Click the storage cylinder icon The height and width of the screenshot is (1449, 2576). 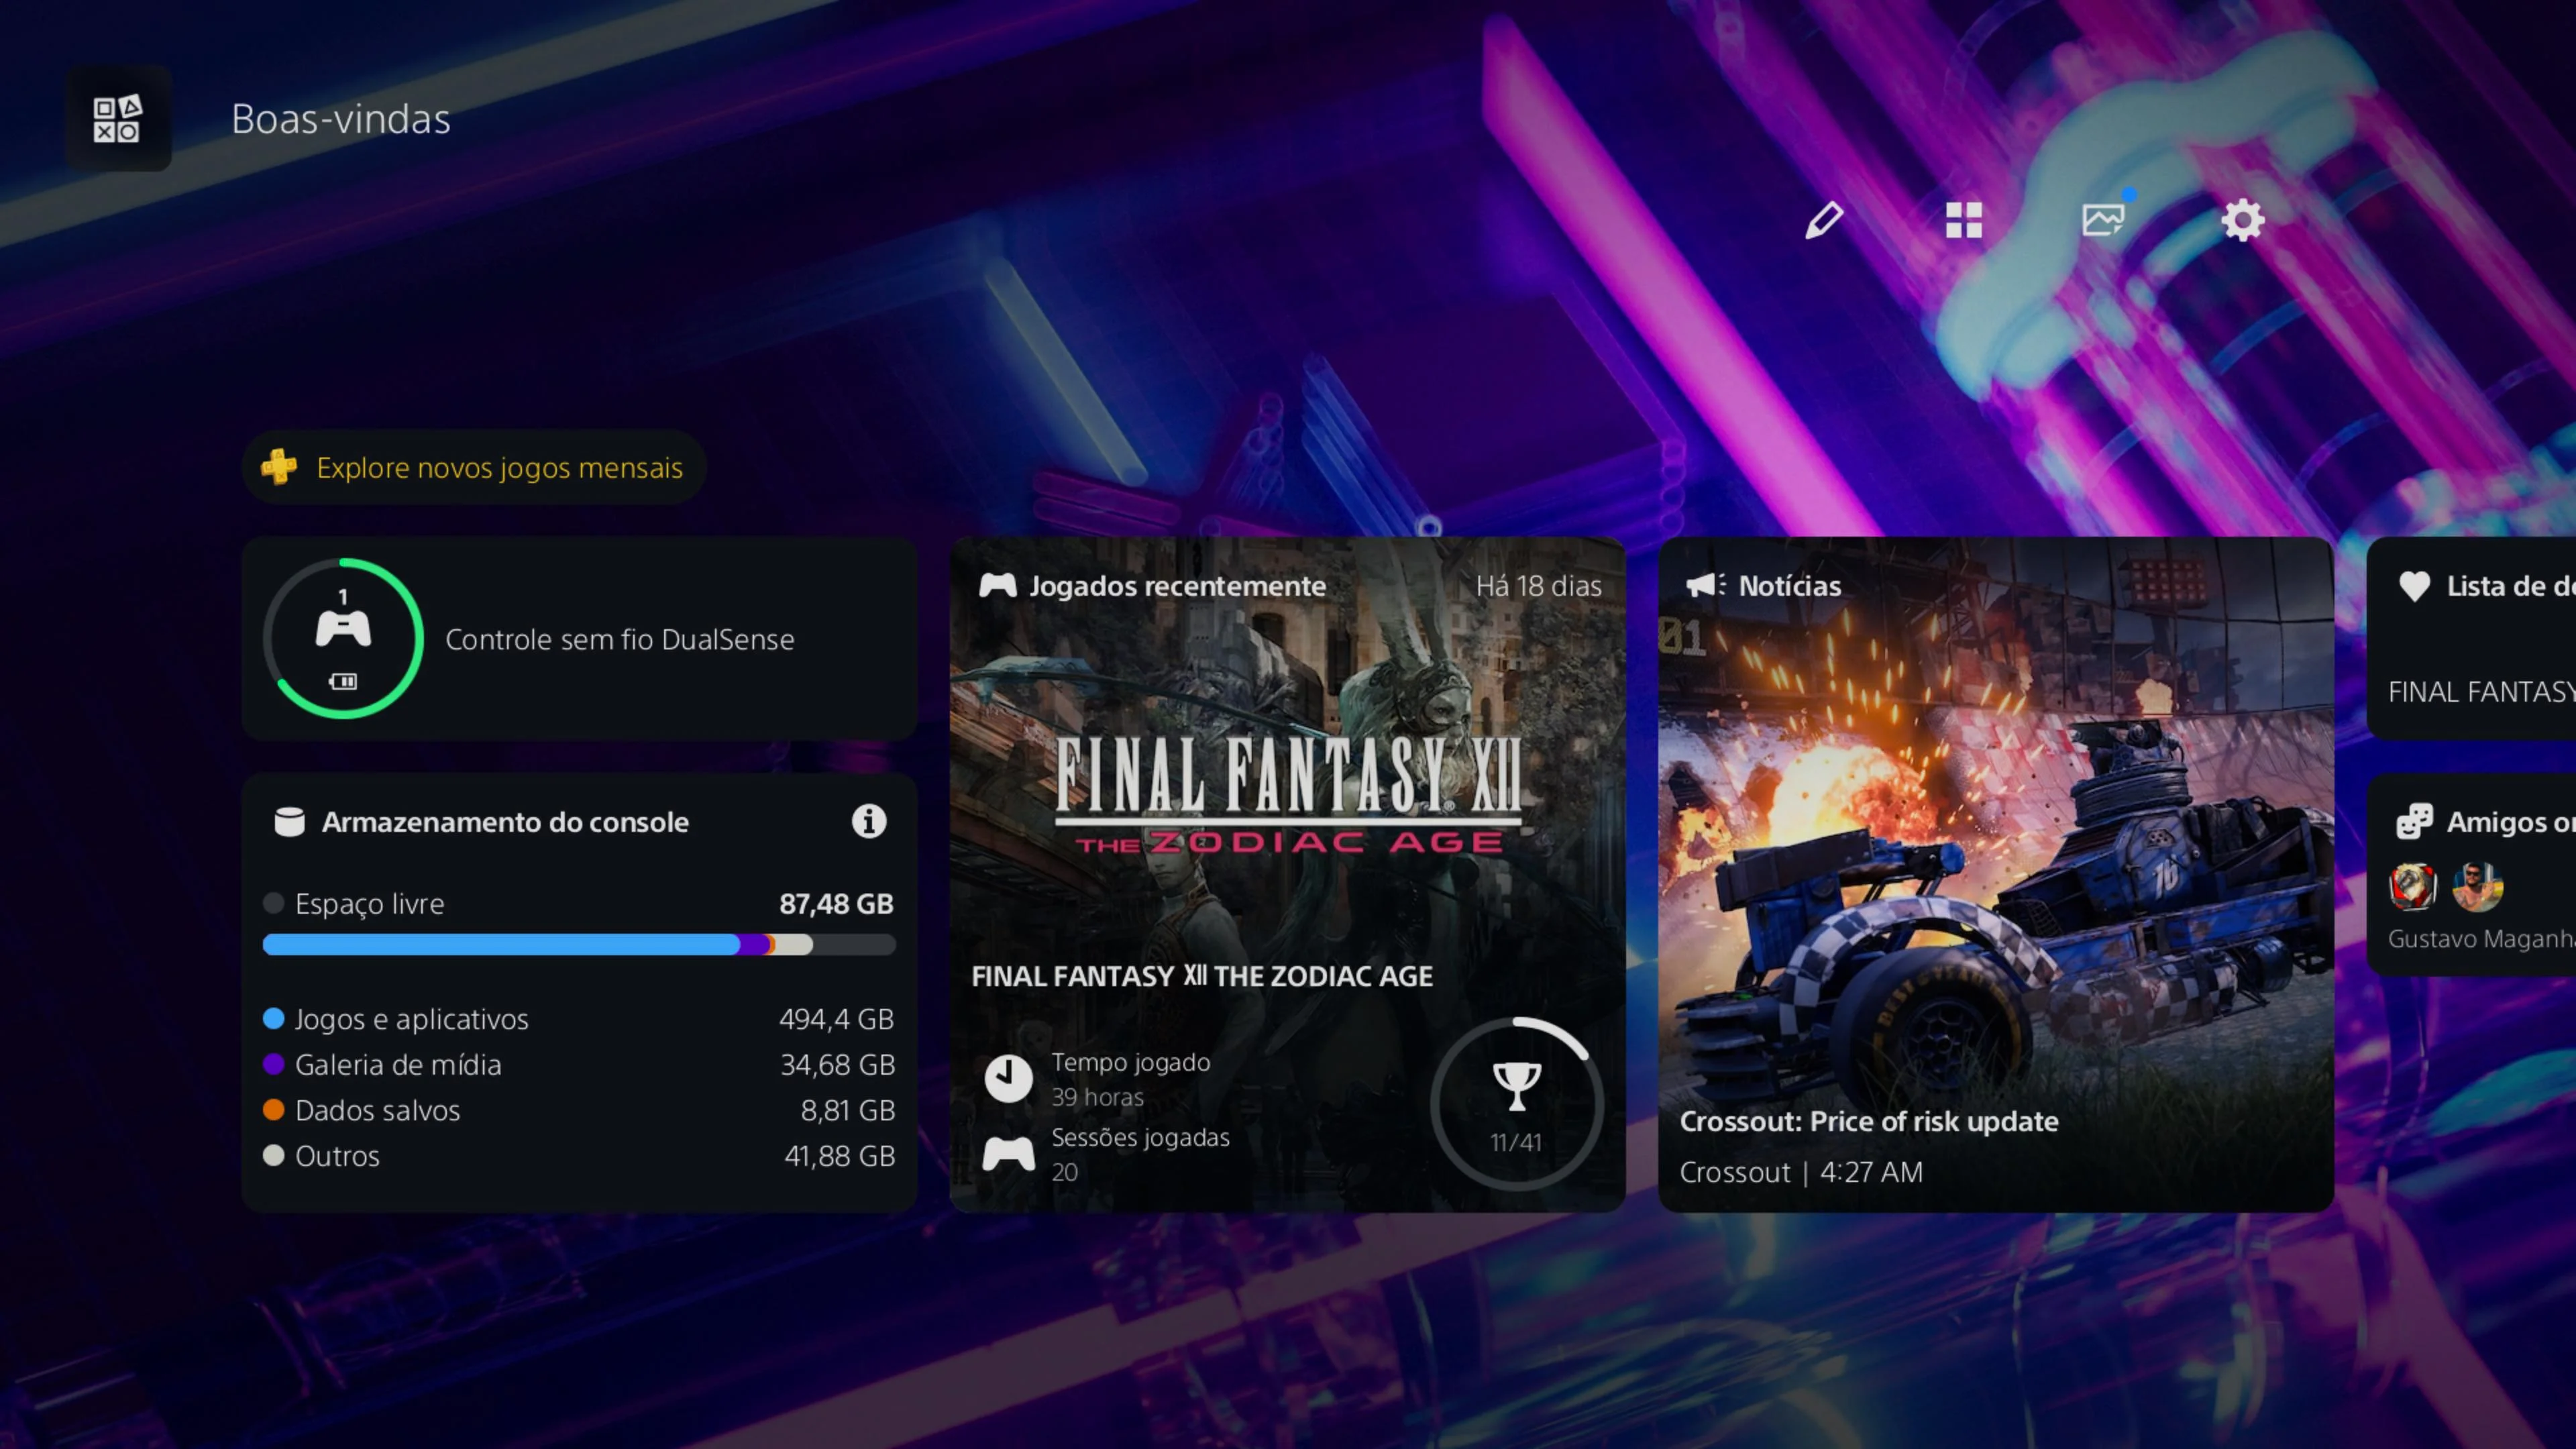pos(289,821)
